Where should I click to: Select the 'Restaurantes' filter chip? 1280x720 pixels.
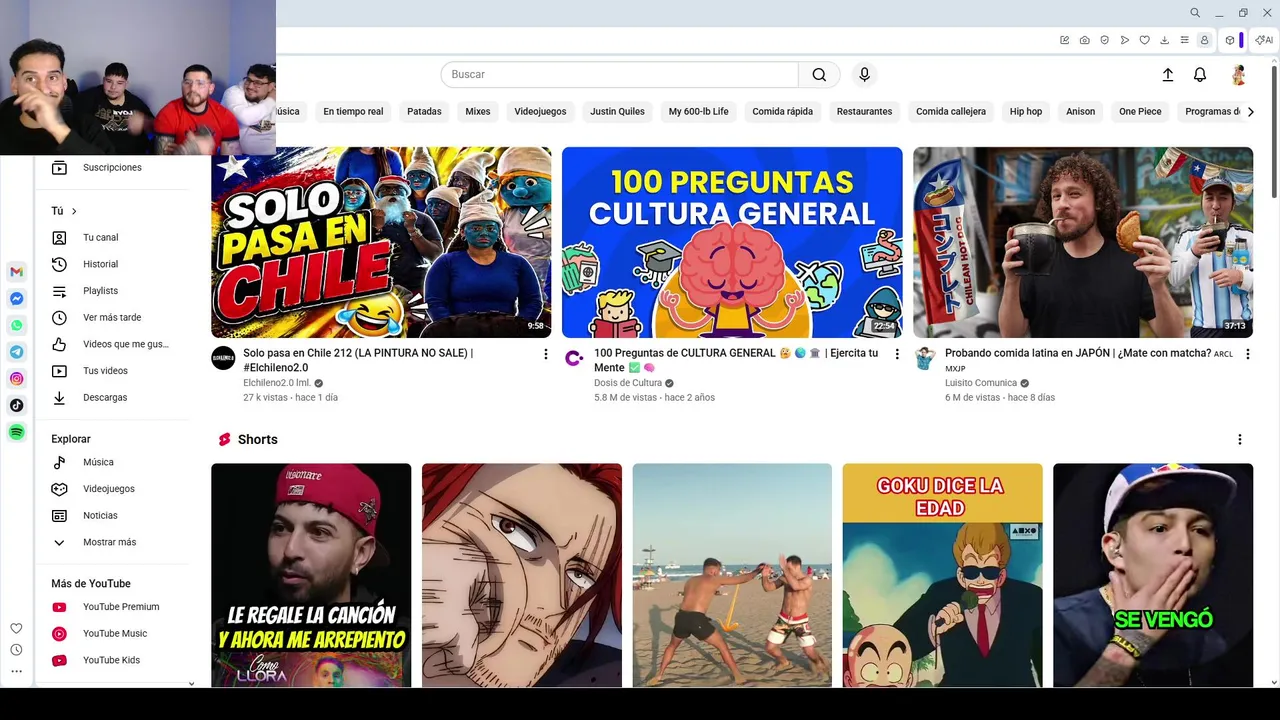pyautogui.click(x=864, y=111)
